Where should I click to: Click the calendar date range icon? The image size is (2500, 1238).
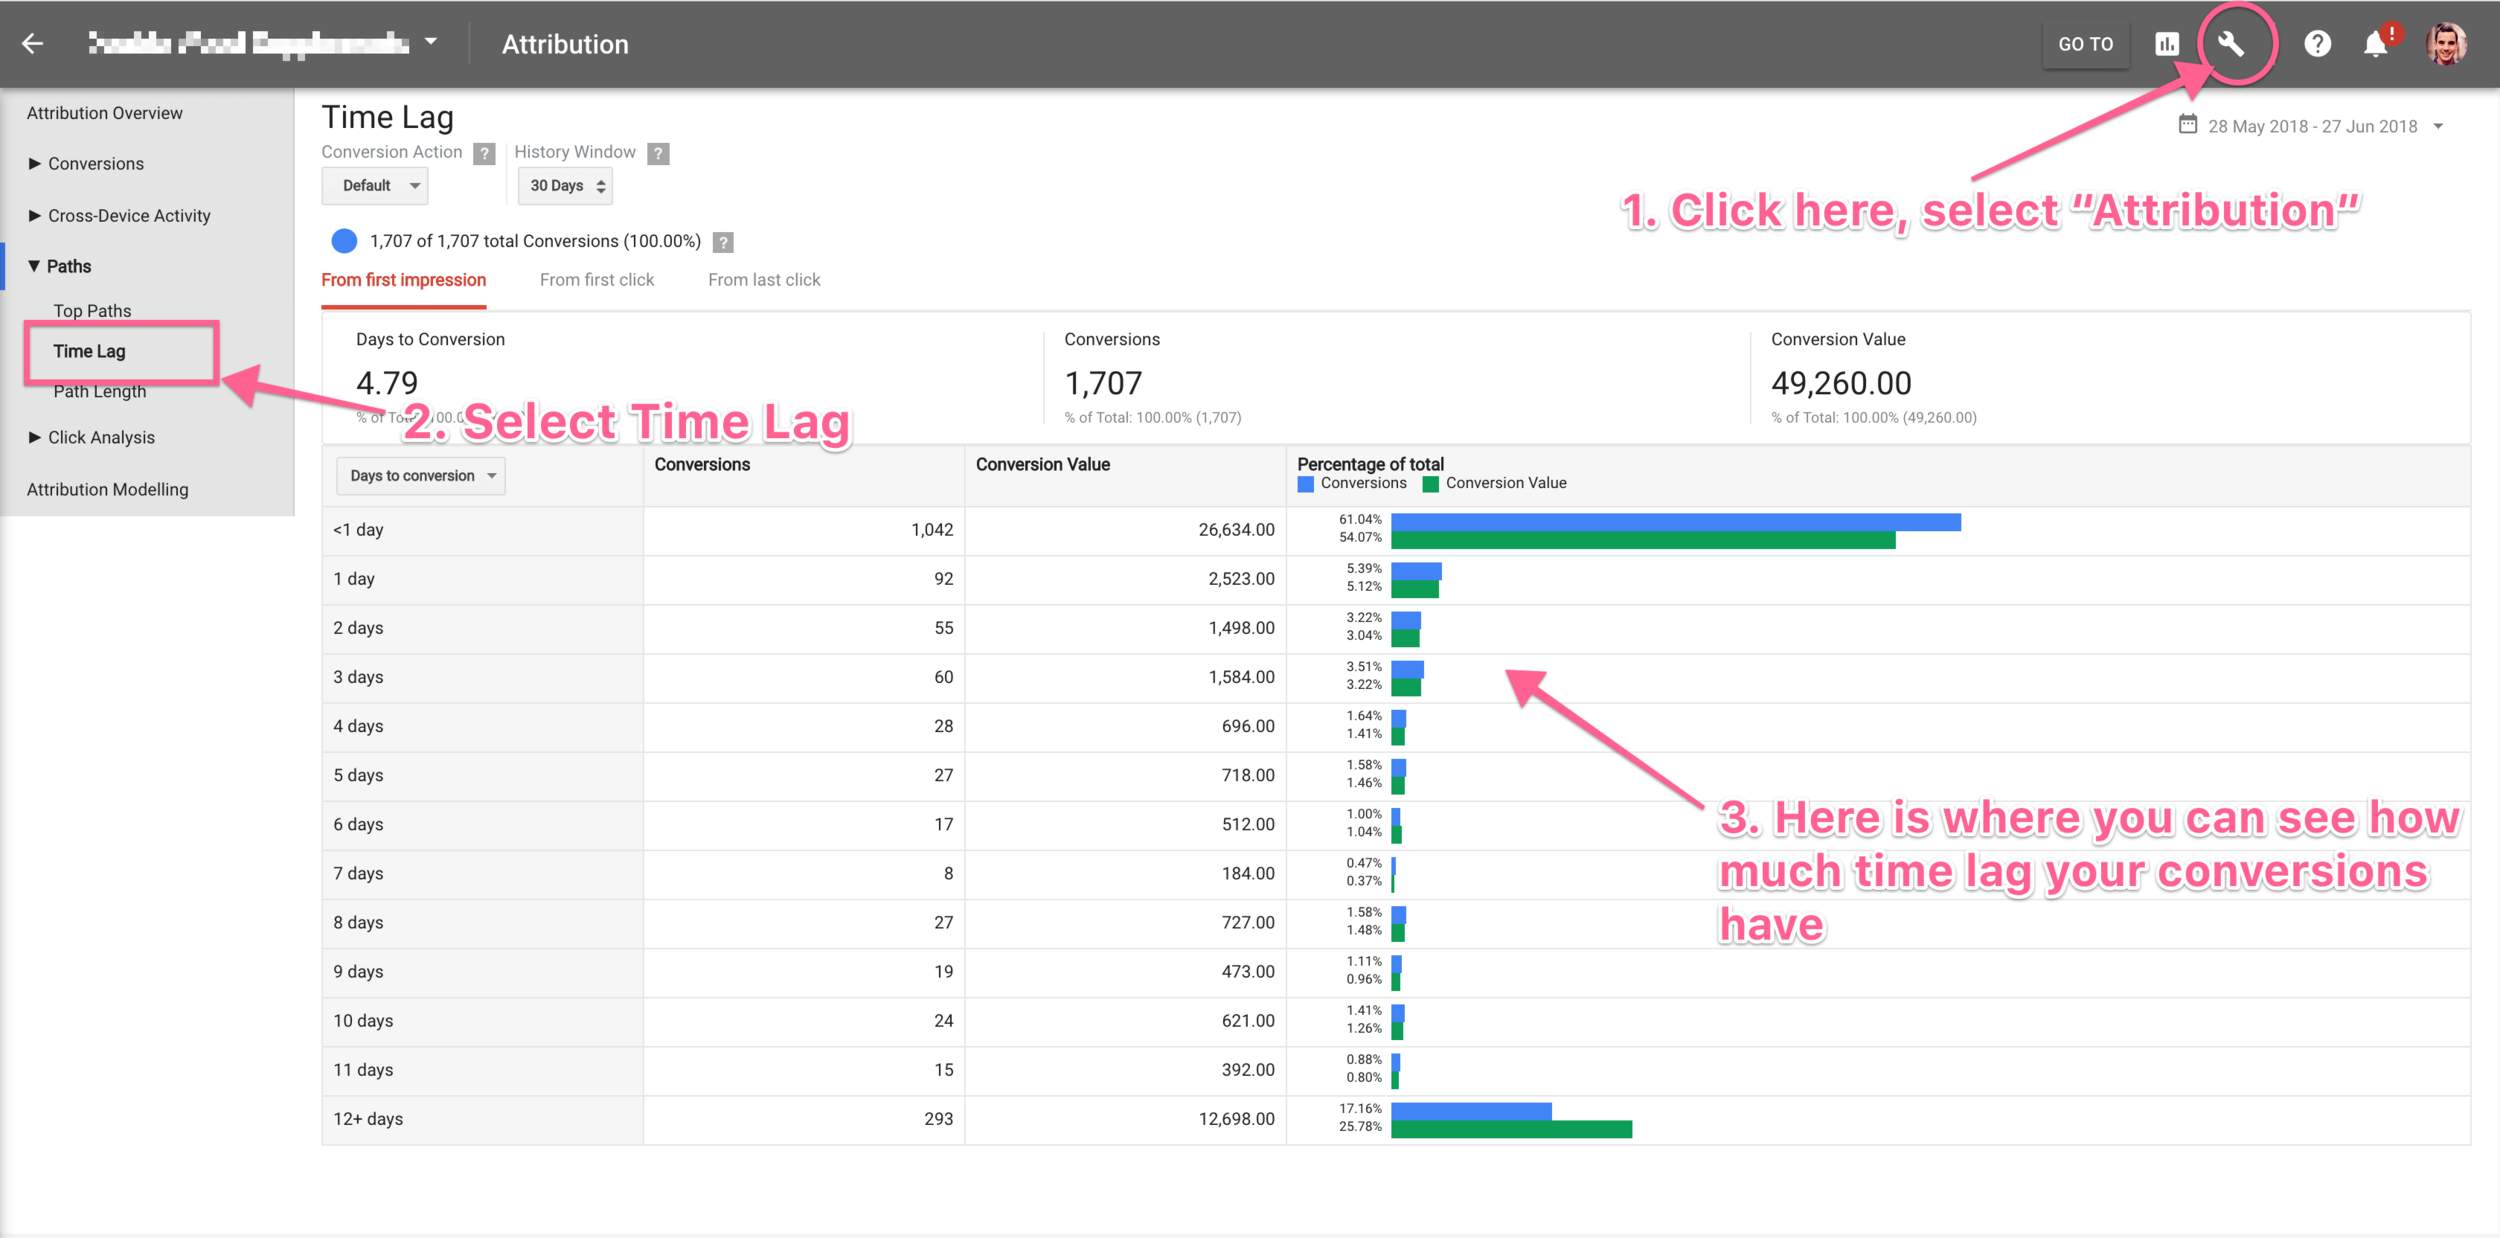click(2187, 125)
